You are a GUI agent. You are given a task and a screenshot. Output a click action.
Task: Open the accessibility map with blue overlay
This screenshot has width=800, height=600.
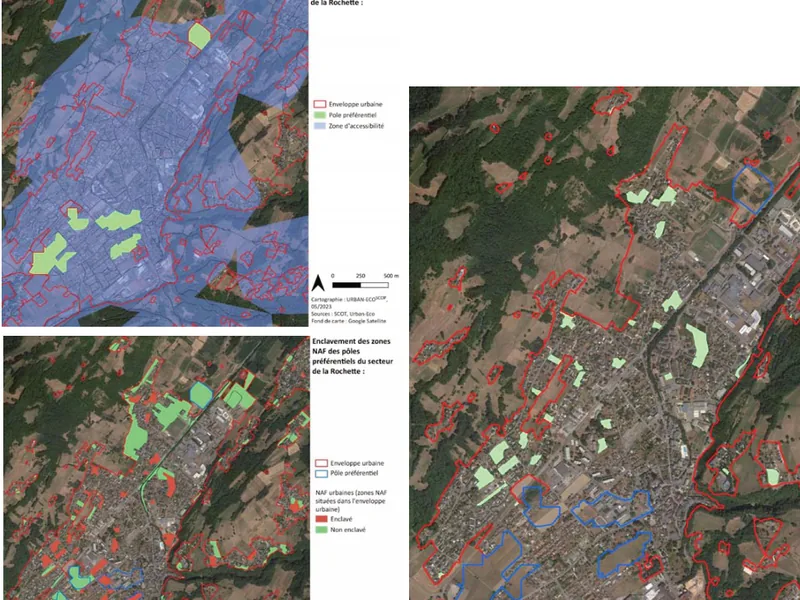(x=155, y=163)
